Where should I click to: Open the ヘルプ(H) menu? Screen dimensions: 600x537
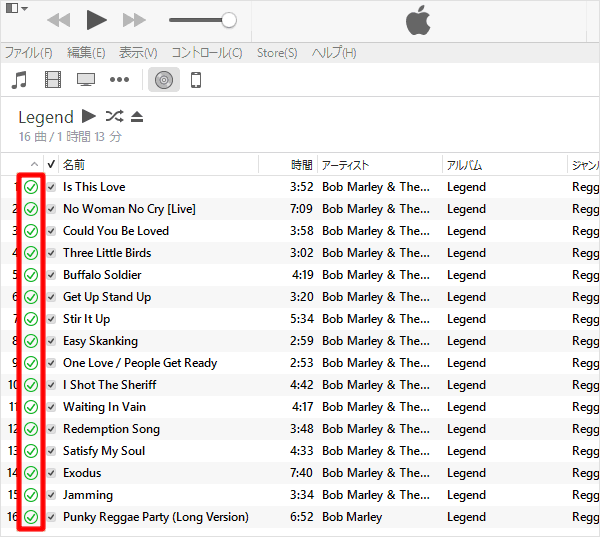pos(334,53)
